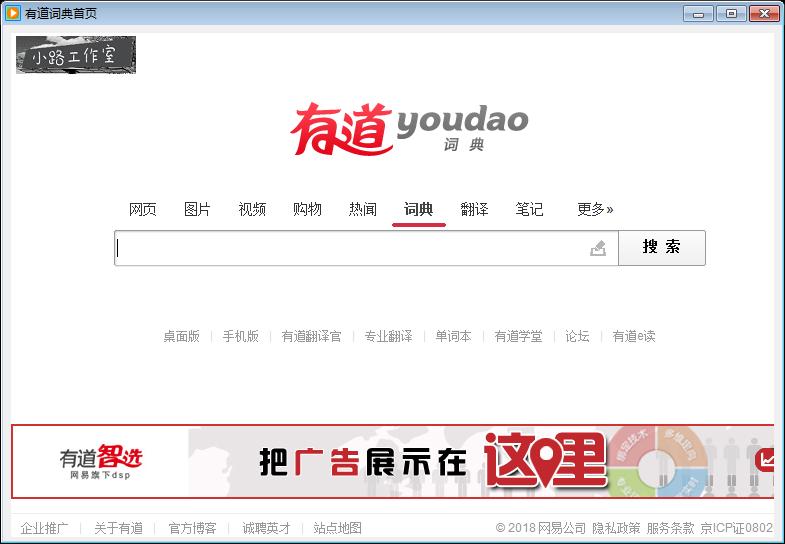The height and width of the screenshot is (544, 785).
Task: Maximize the 有道词典首页 window
Action: click(x=731, y=14)
